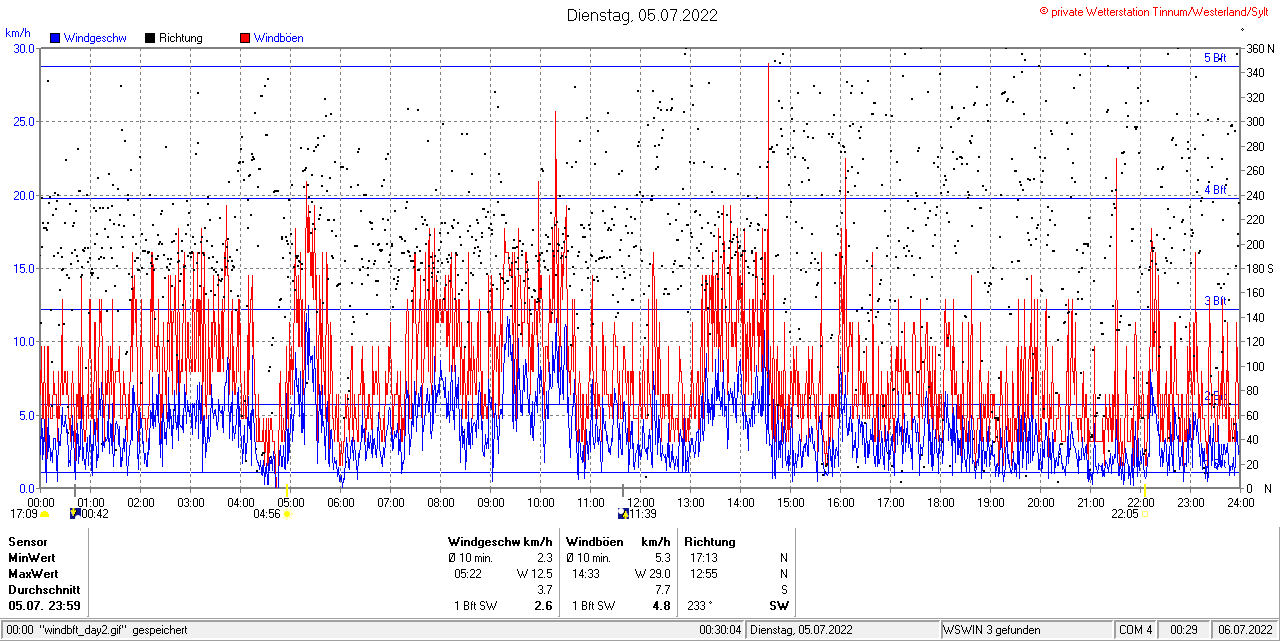This screenshot has width=1280, height=641.
Task: Click the gust max time 14:33
Action: [x=586, y=574]
